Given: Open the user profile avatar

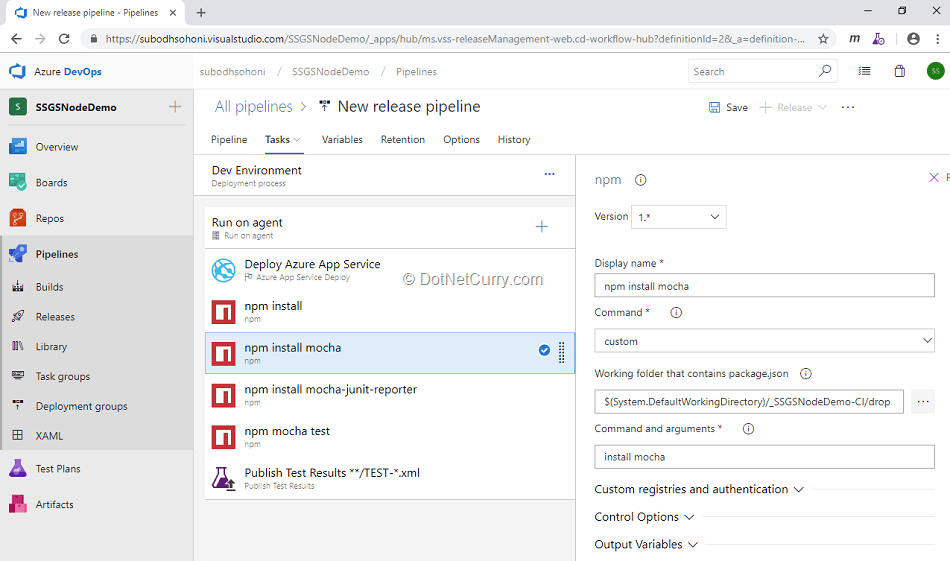Looking at the screenshot, I should tap(935, 71).
